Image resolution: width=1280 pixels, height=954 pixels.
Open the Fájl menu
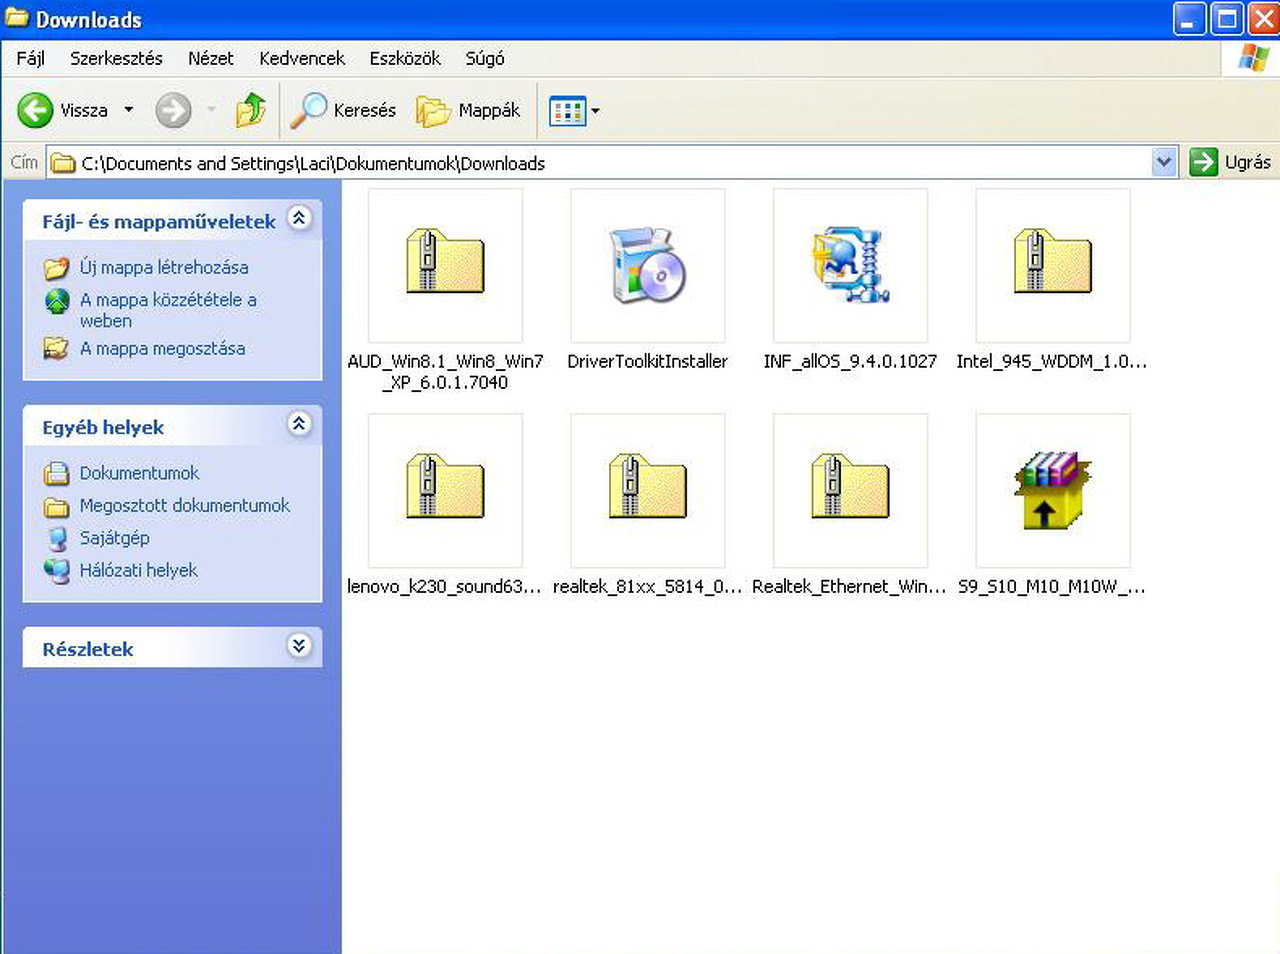pos(30,58)
